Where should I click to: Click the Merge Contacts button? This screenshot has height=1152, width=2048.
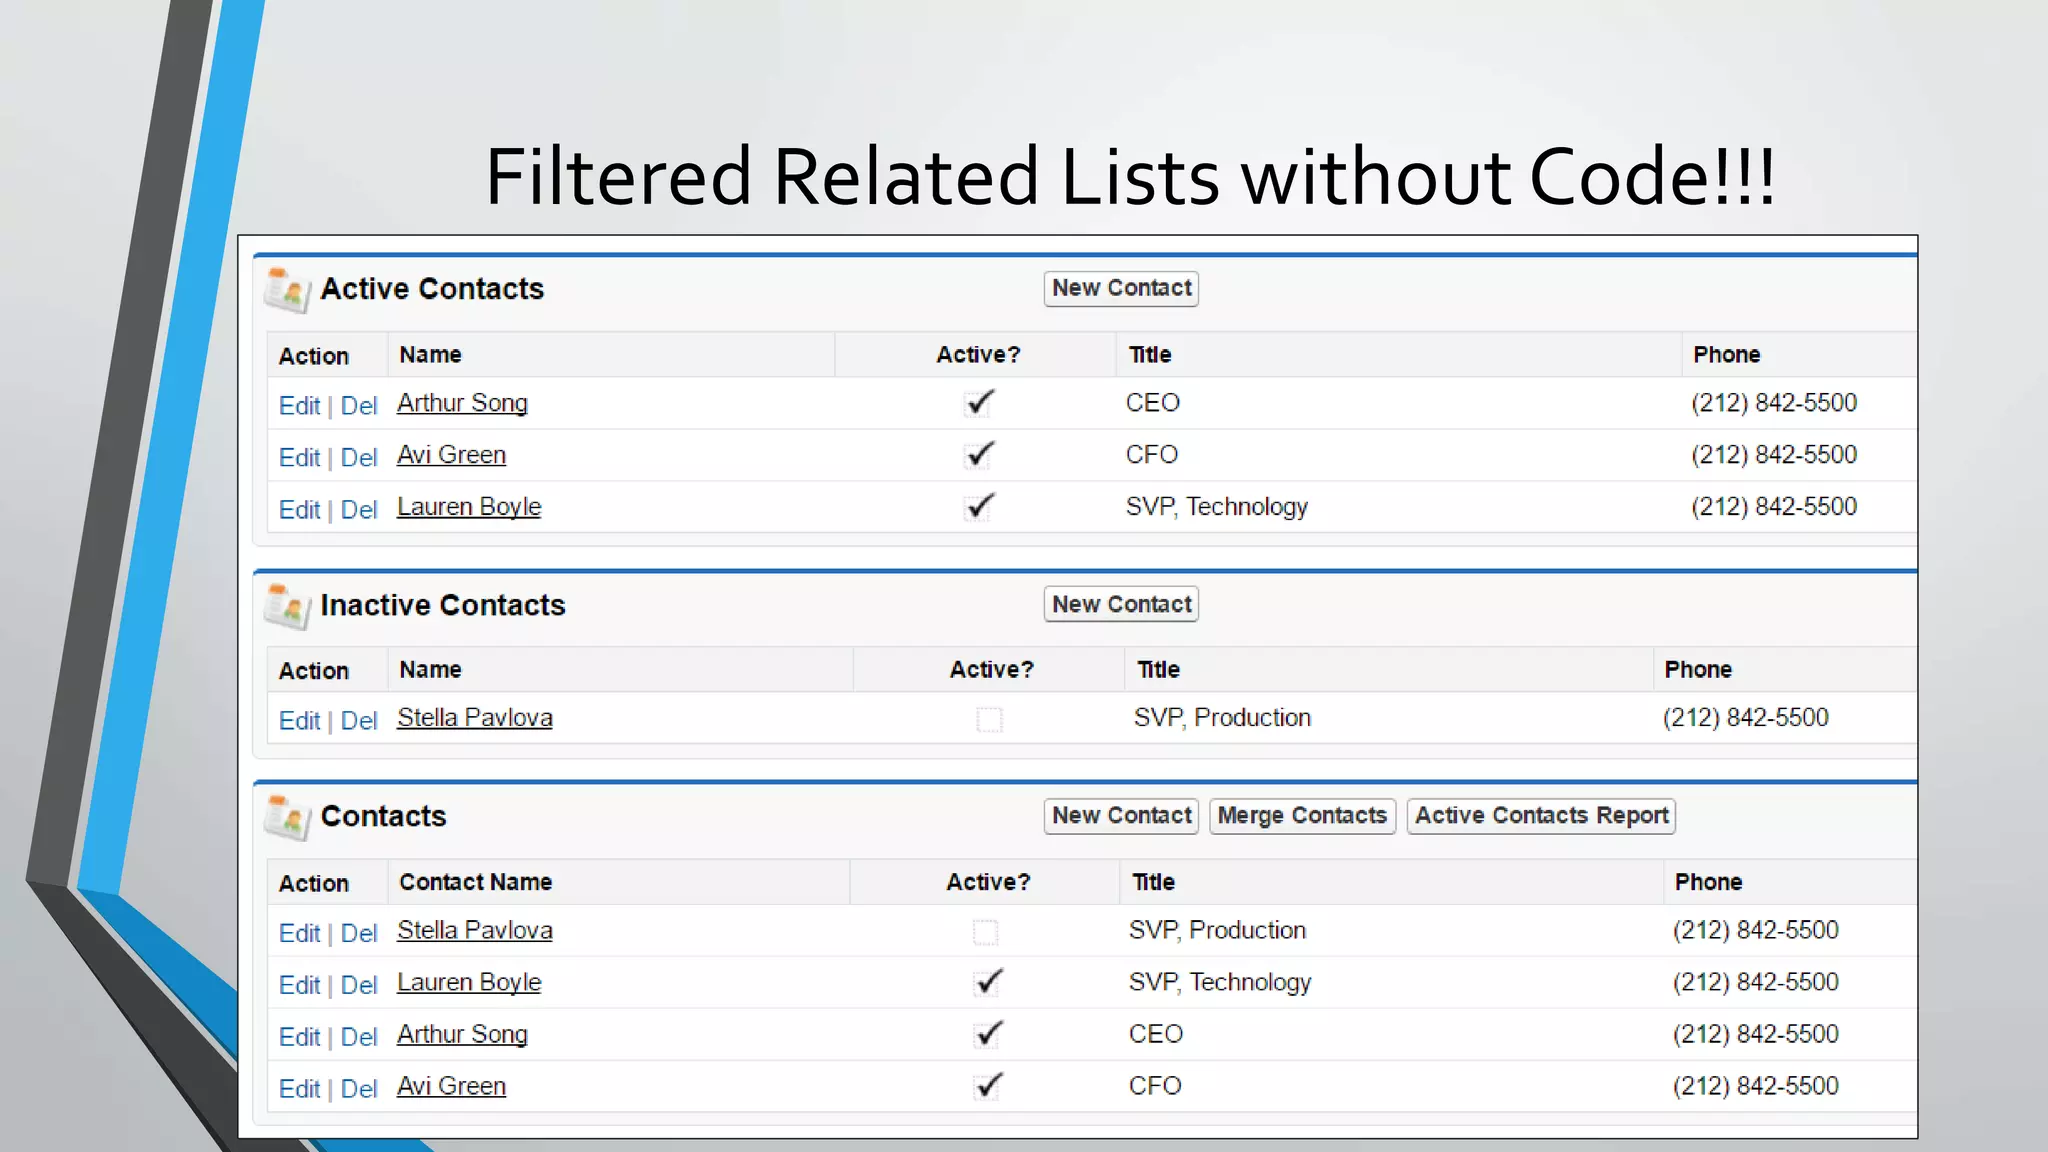click(x=1302, y=815)
